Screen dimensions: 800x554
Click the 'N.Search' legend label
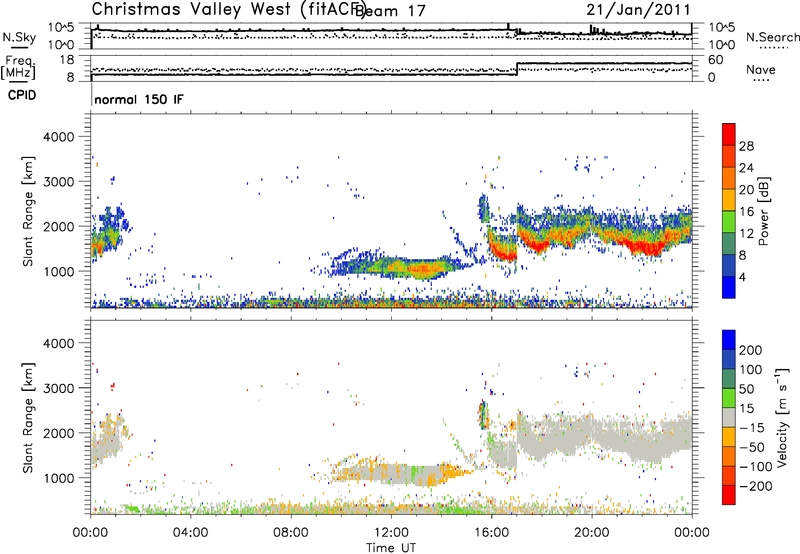click(772, 37)
